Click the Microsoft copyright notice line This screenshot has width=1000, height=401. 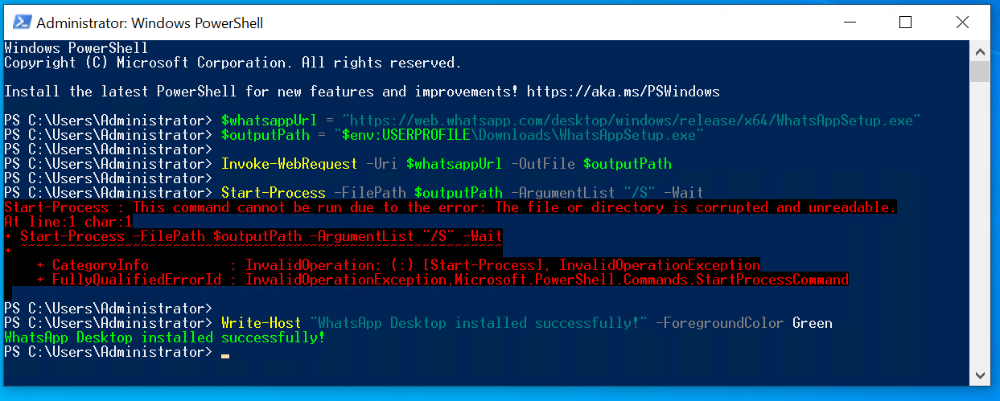tap(233, 62)
